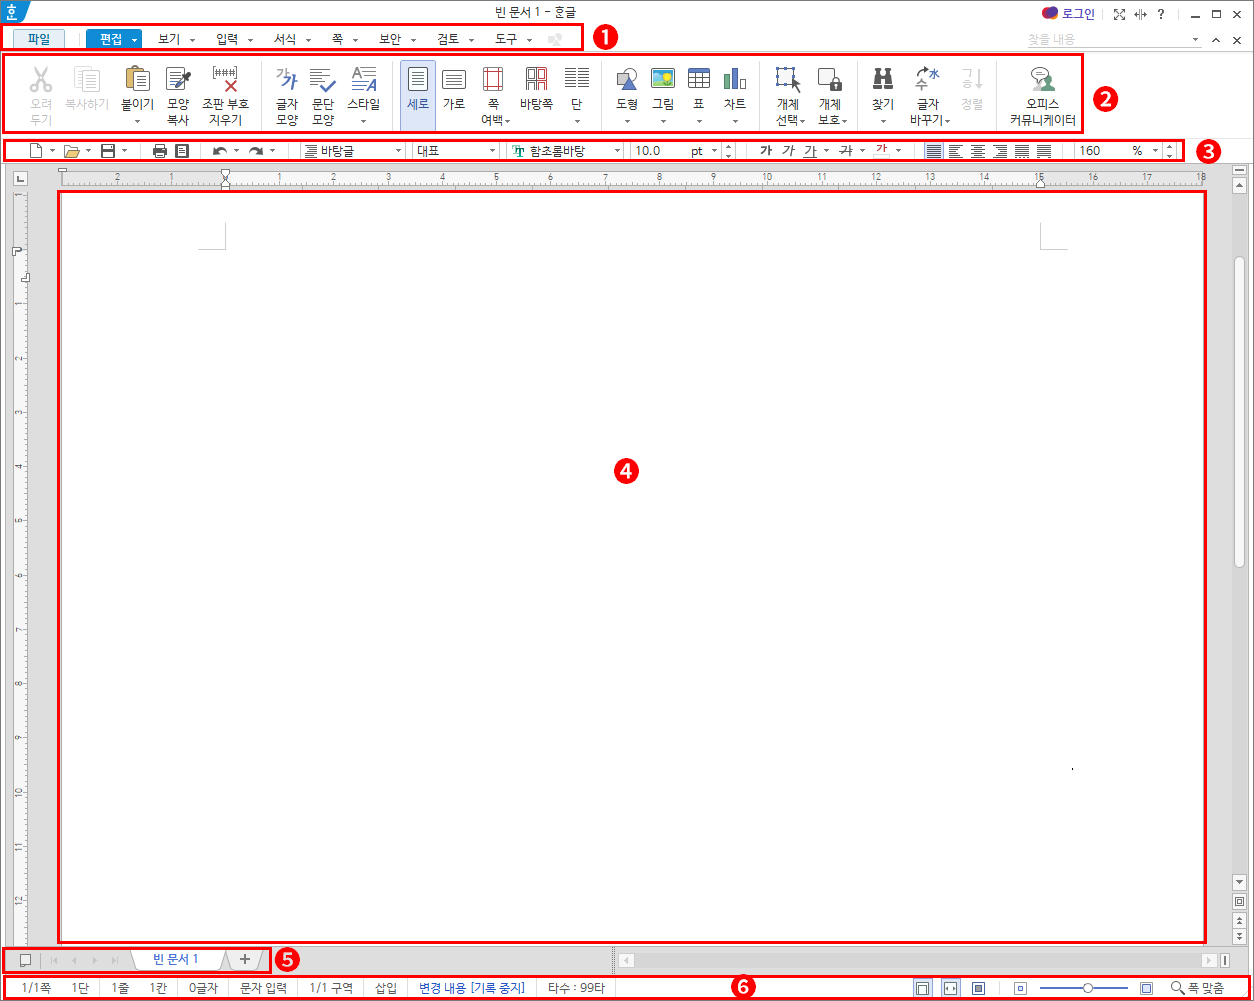1254x1001 pixels.
Task: Click 변경 내용 [기록 중지] status
Action: pos(472,988)
